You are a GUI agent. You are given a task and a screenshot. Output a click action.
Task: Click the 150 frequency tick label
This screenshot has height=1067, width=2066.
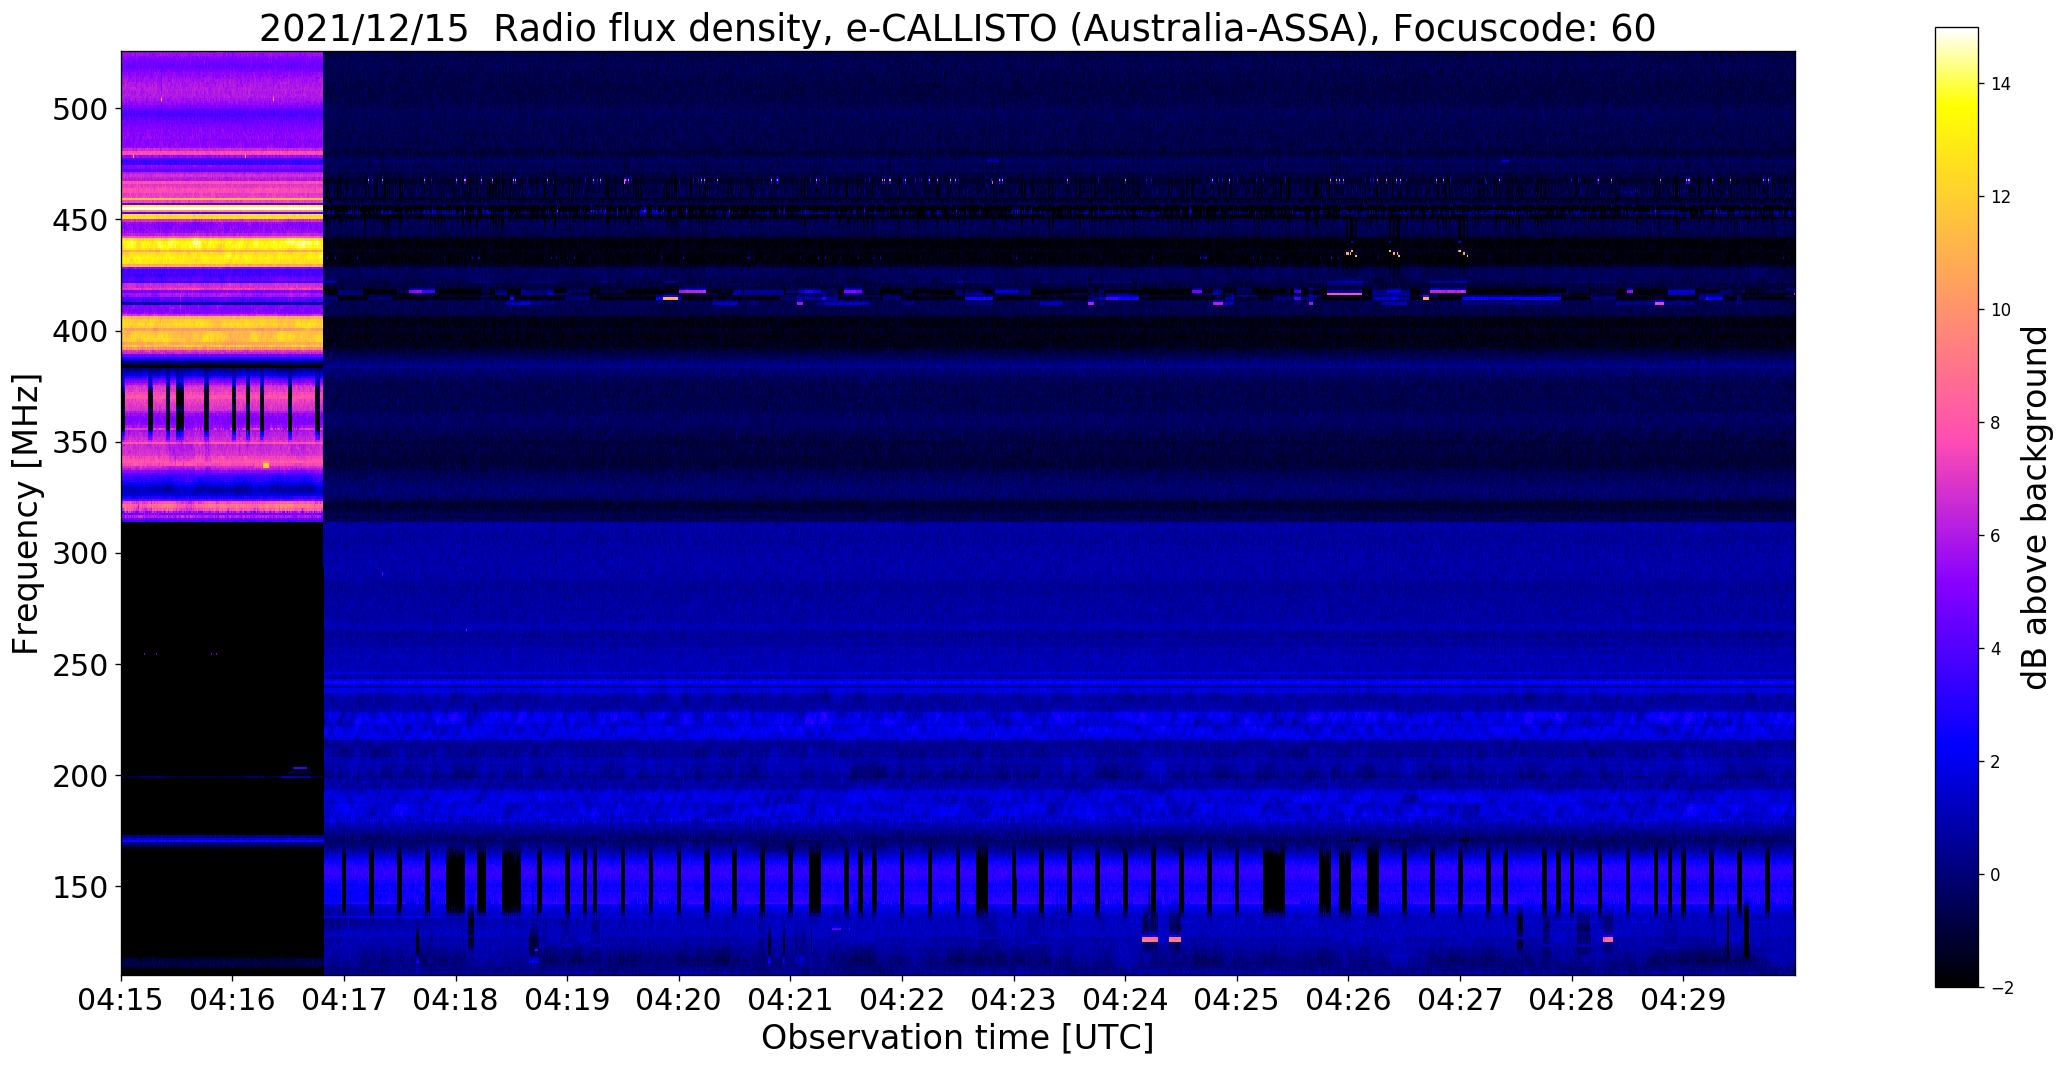80,886
